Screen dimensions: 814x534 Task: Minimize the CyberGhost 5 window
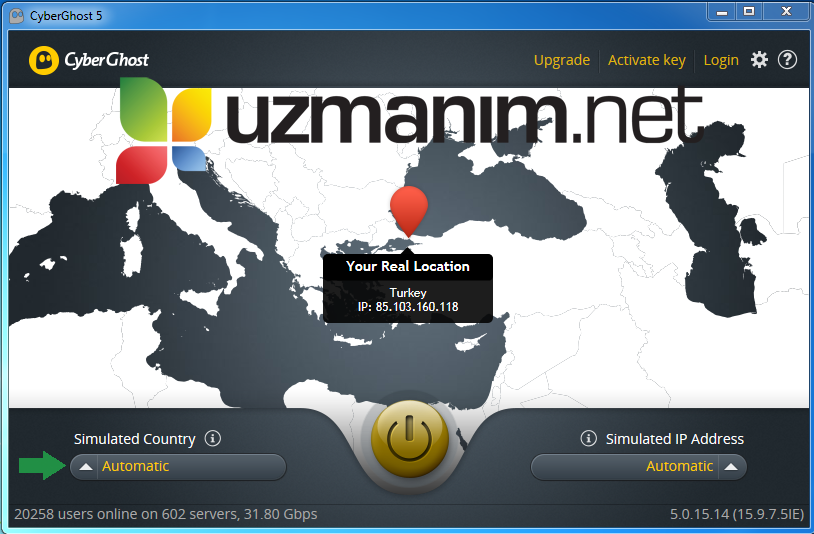722,11
